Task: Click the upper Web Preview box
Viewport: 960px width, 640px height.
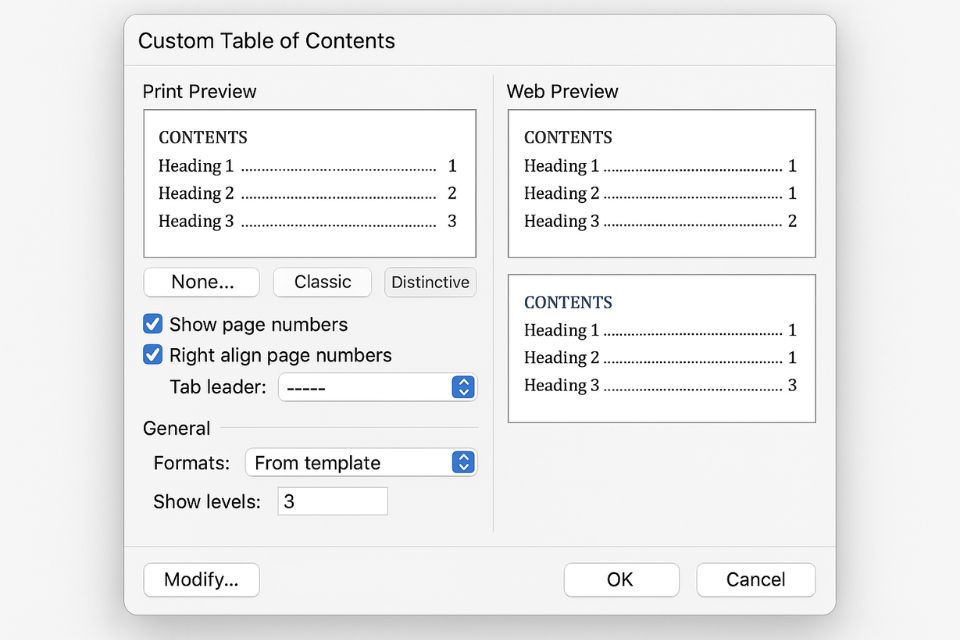Action: 661,184
